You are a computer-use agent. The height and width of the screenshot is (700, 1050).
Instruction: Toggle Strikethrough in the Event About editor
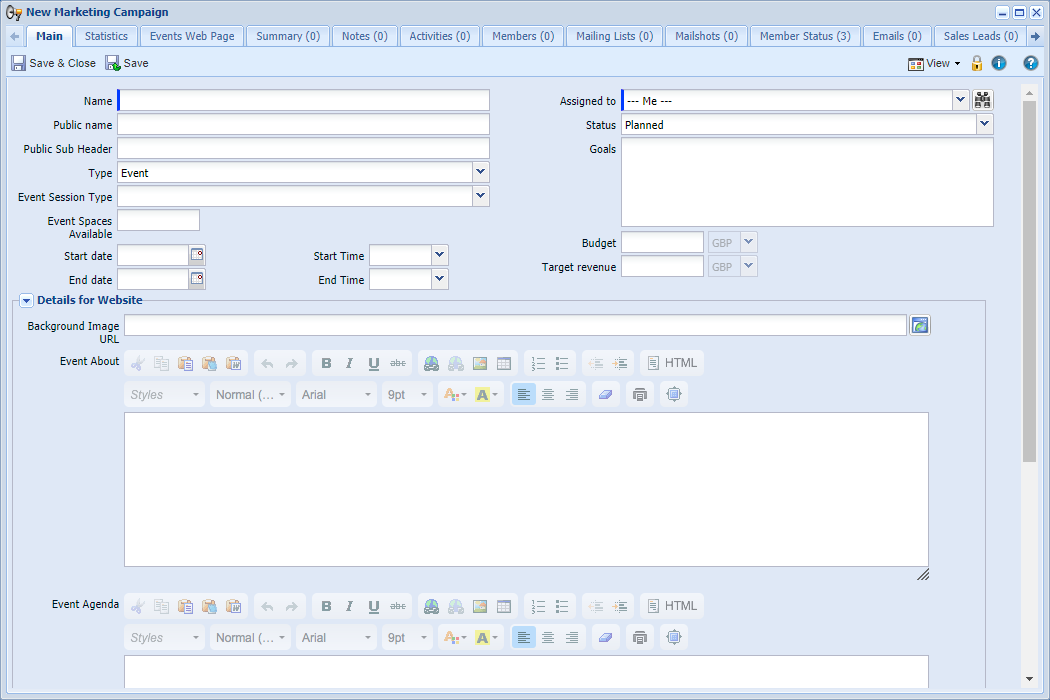(x=398, y=363)
